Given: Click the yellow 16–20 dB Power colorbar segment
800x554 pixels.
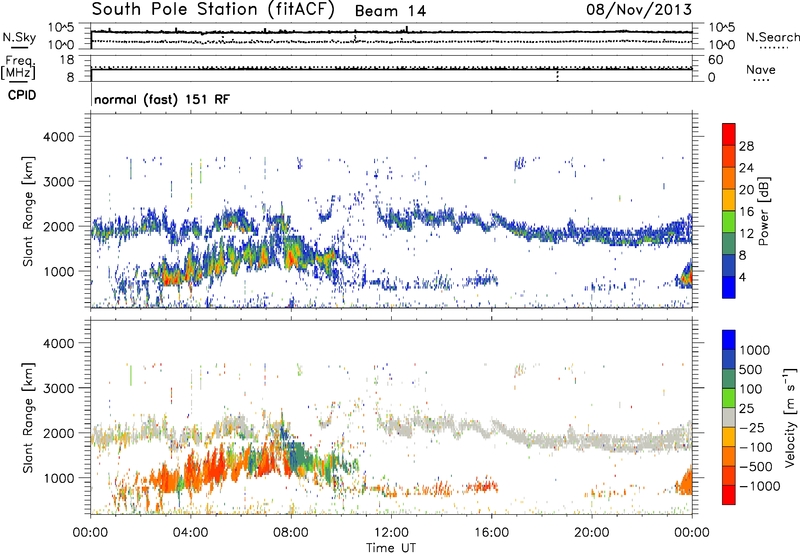Looking at the screenshot, I should click(729, 199).
